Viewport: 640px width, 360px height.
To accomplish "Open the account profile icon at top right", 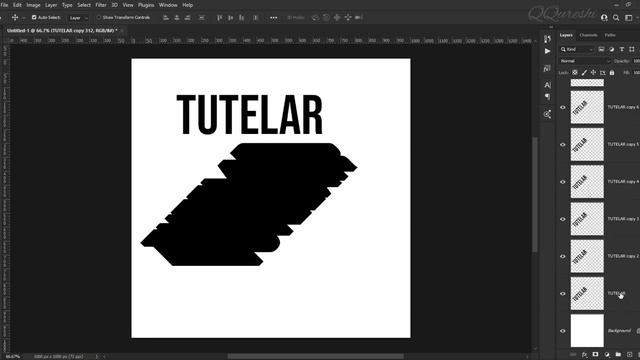I will pyautogui.click(x=604, y=18).
